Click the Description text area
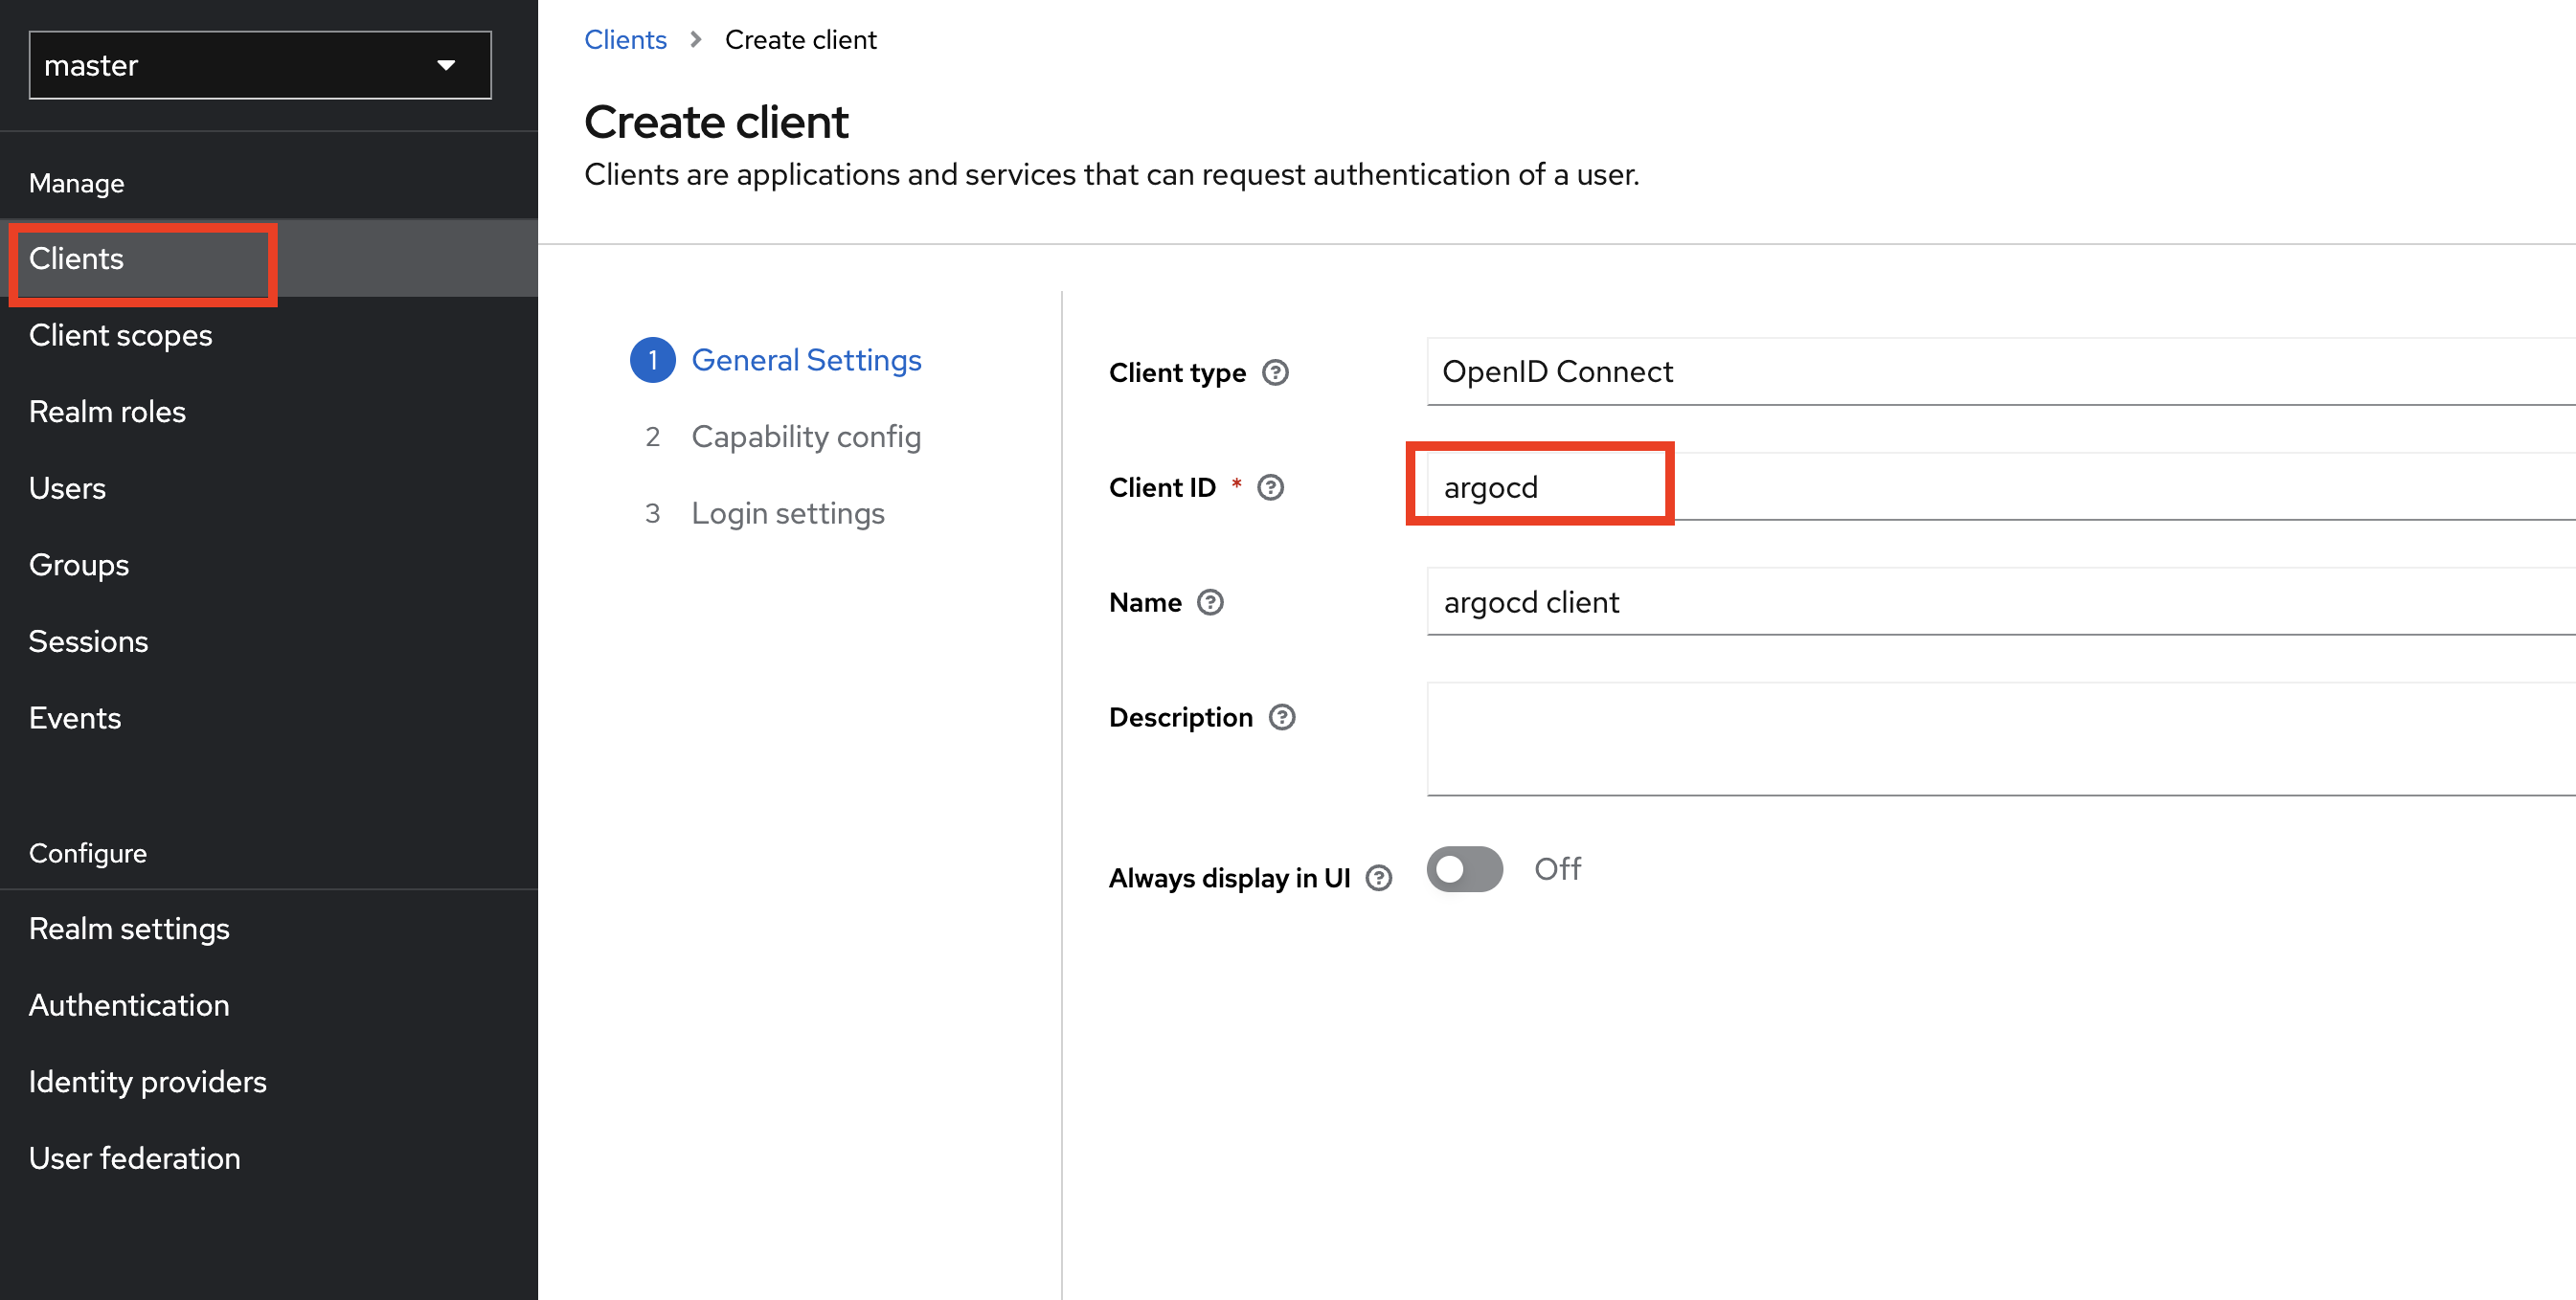This screenshot has height=1300, width=2576. point(2000,738)
